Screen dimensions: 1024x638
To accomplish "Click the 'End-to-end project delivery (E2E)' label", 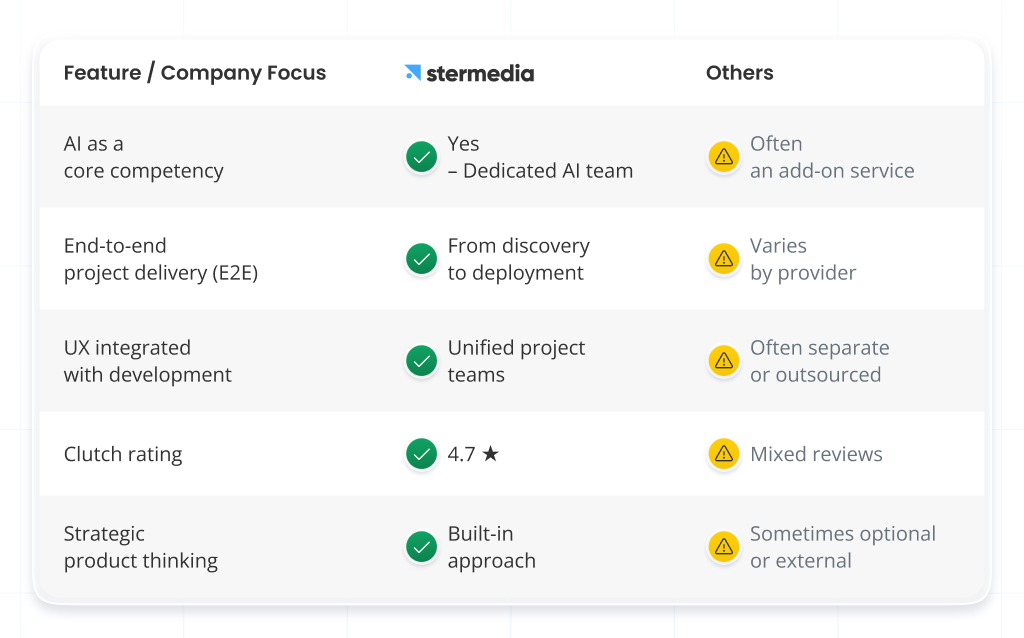I will tap(161, 259).
